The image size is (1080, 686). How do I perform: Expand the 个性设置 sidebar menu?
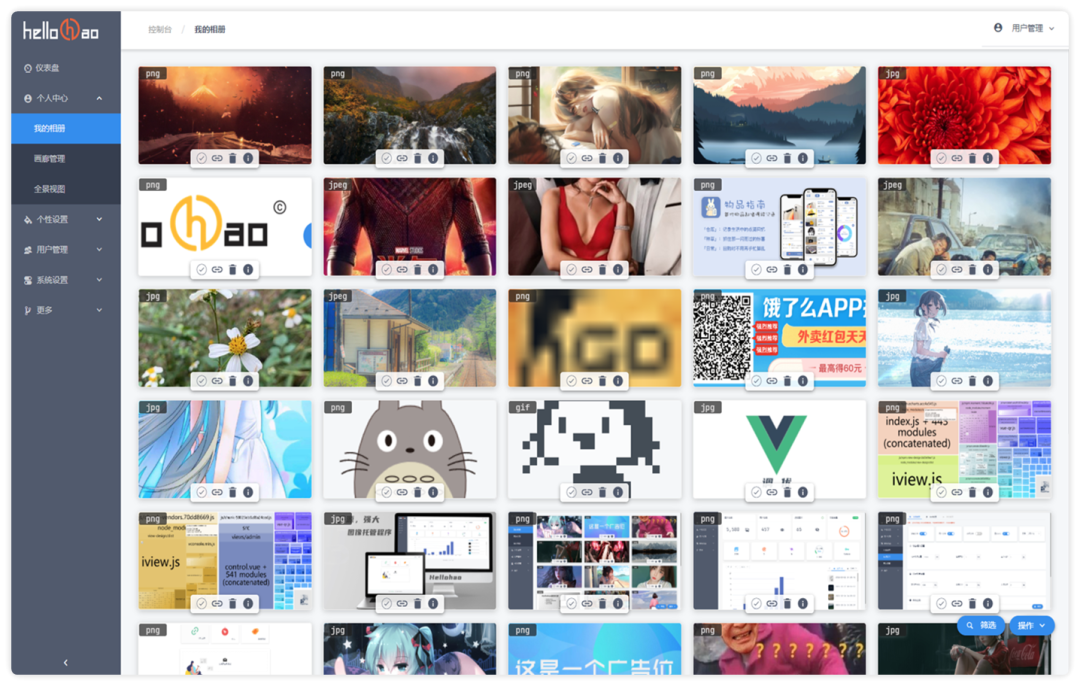[65, 220]
